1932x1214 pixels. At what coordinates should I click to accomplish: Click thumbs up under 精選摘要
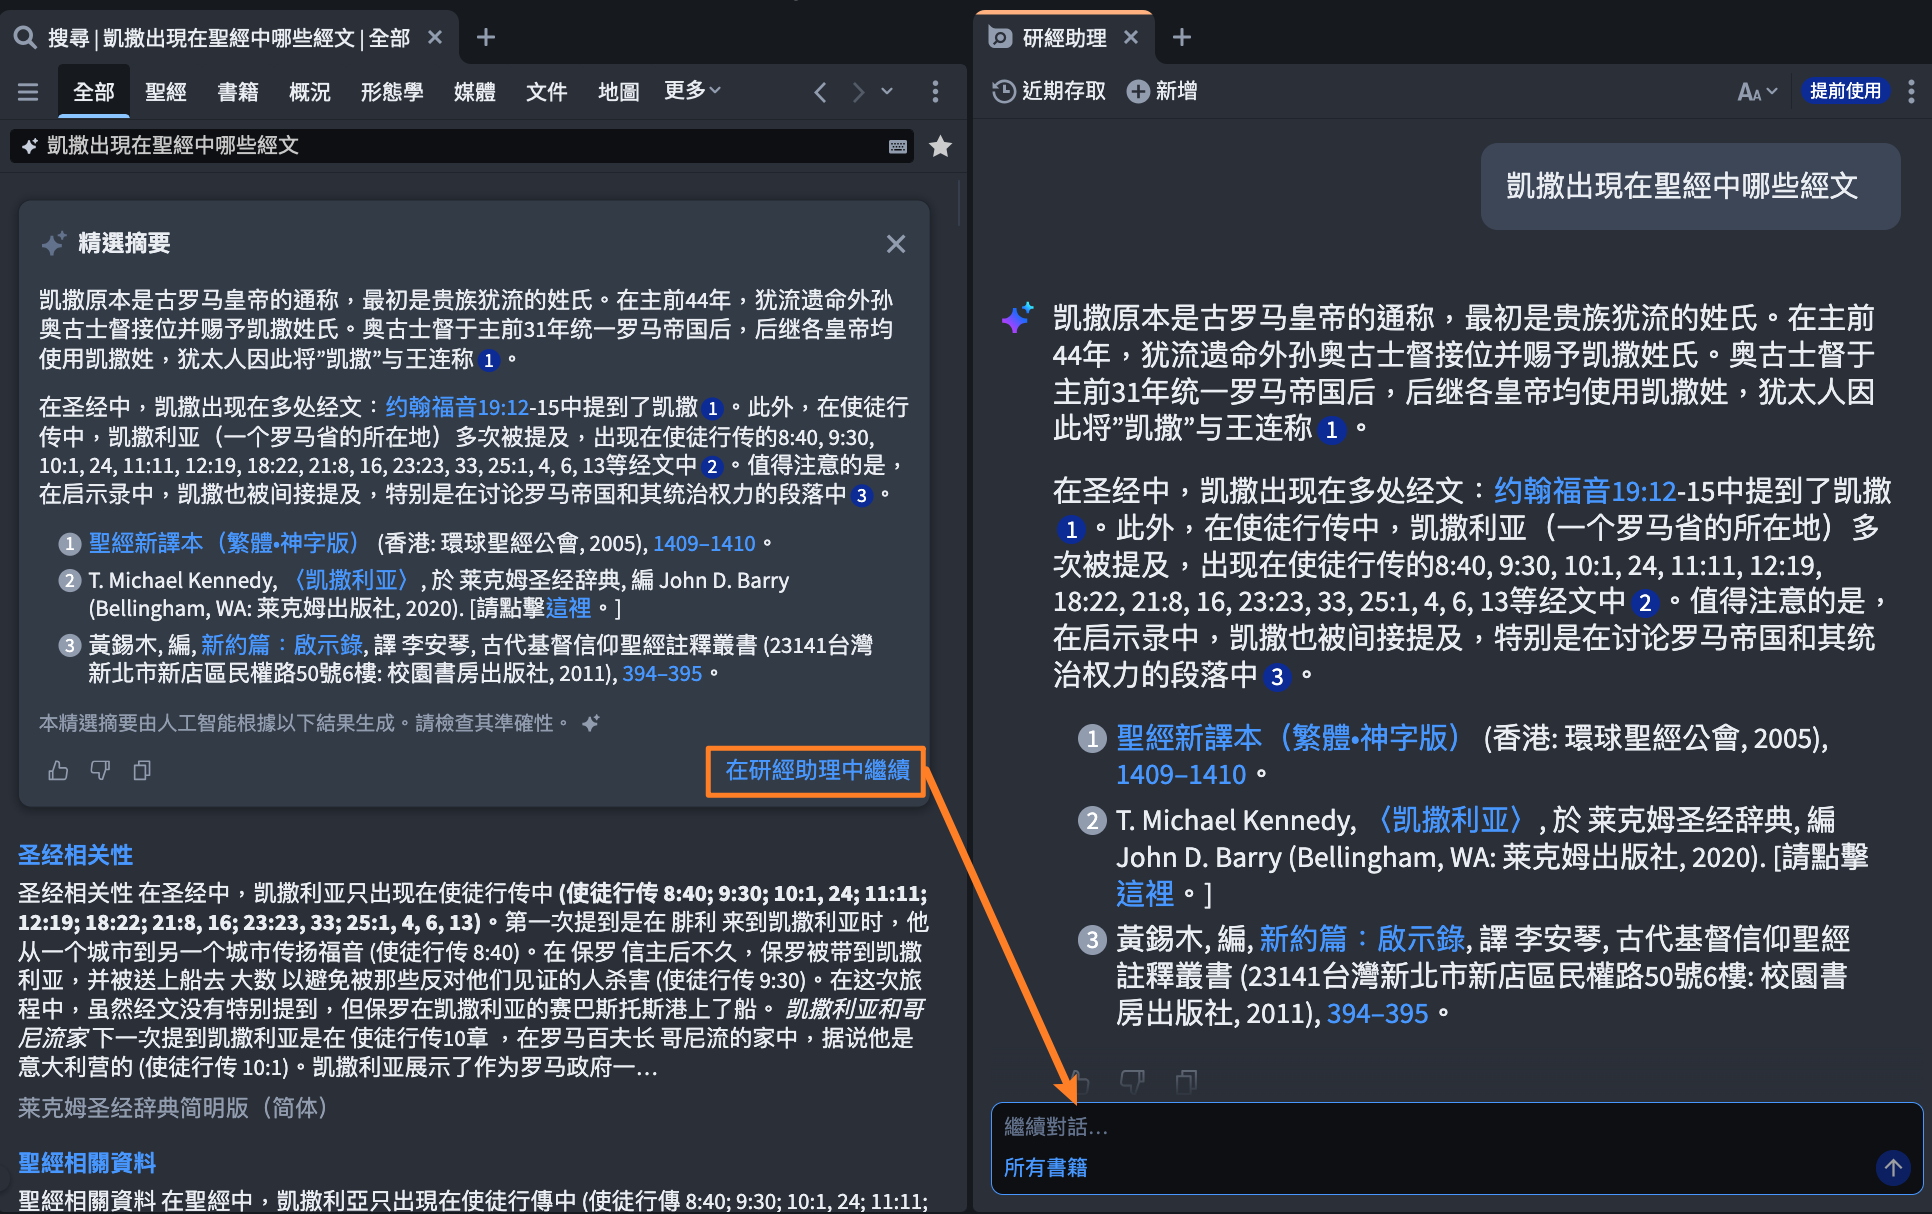click(x=58, y=770)
